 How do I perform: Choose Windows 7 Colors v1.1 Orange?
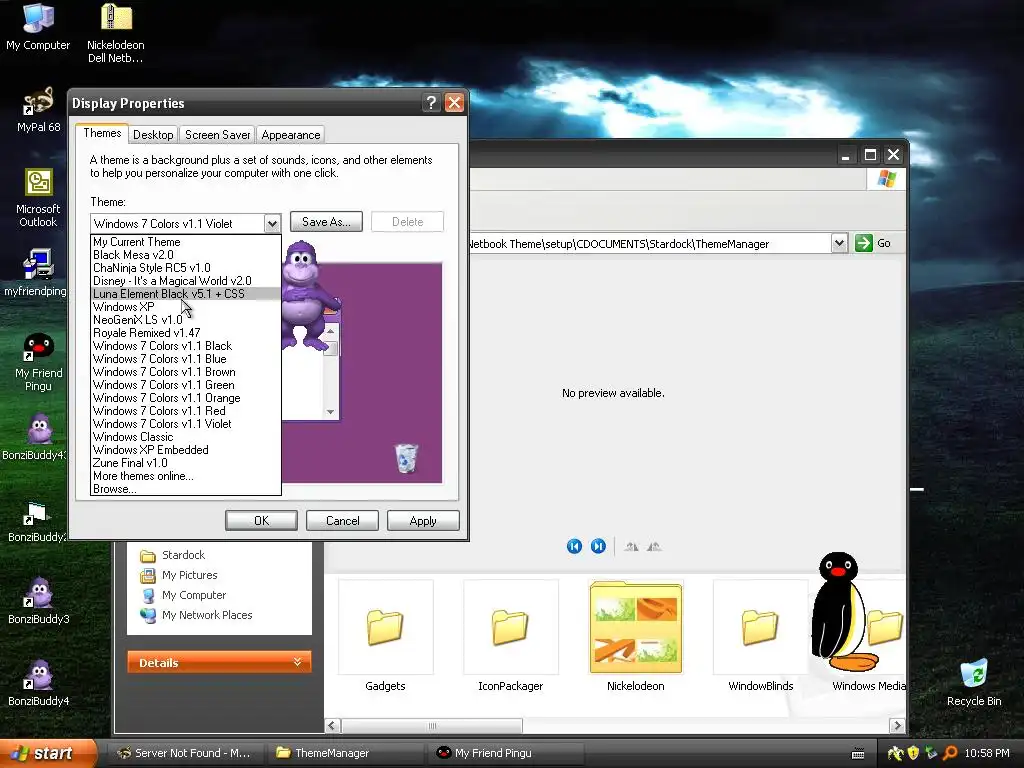tap(185, 398)
